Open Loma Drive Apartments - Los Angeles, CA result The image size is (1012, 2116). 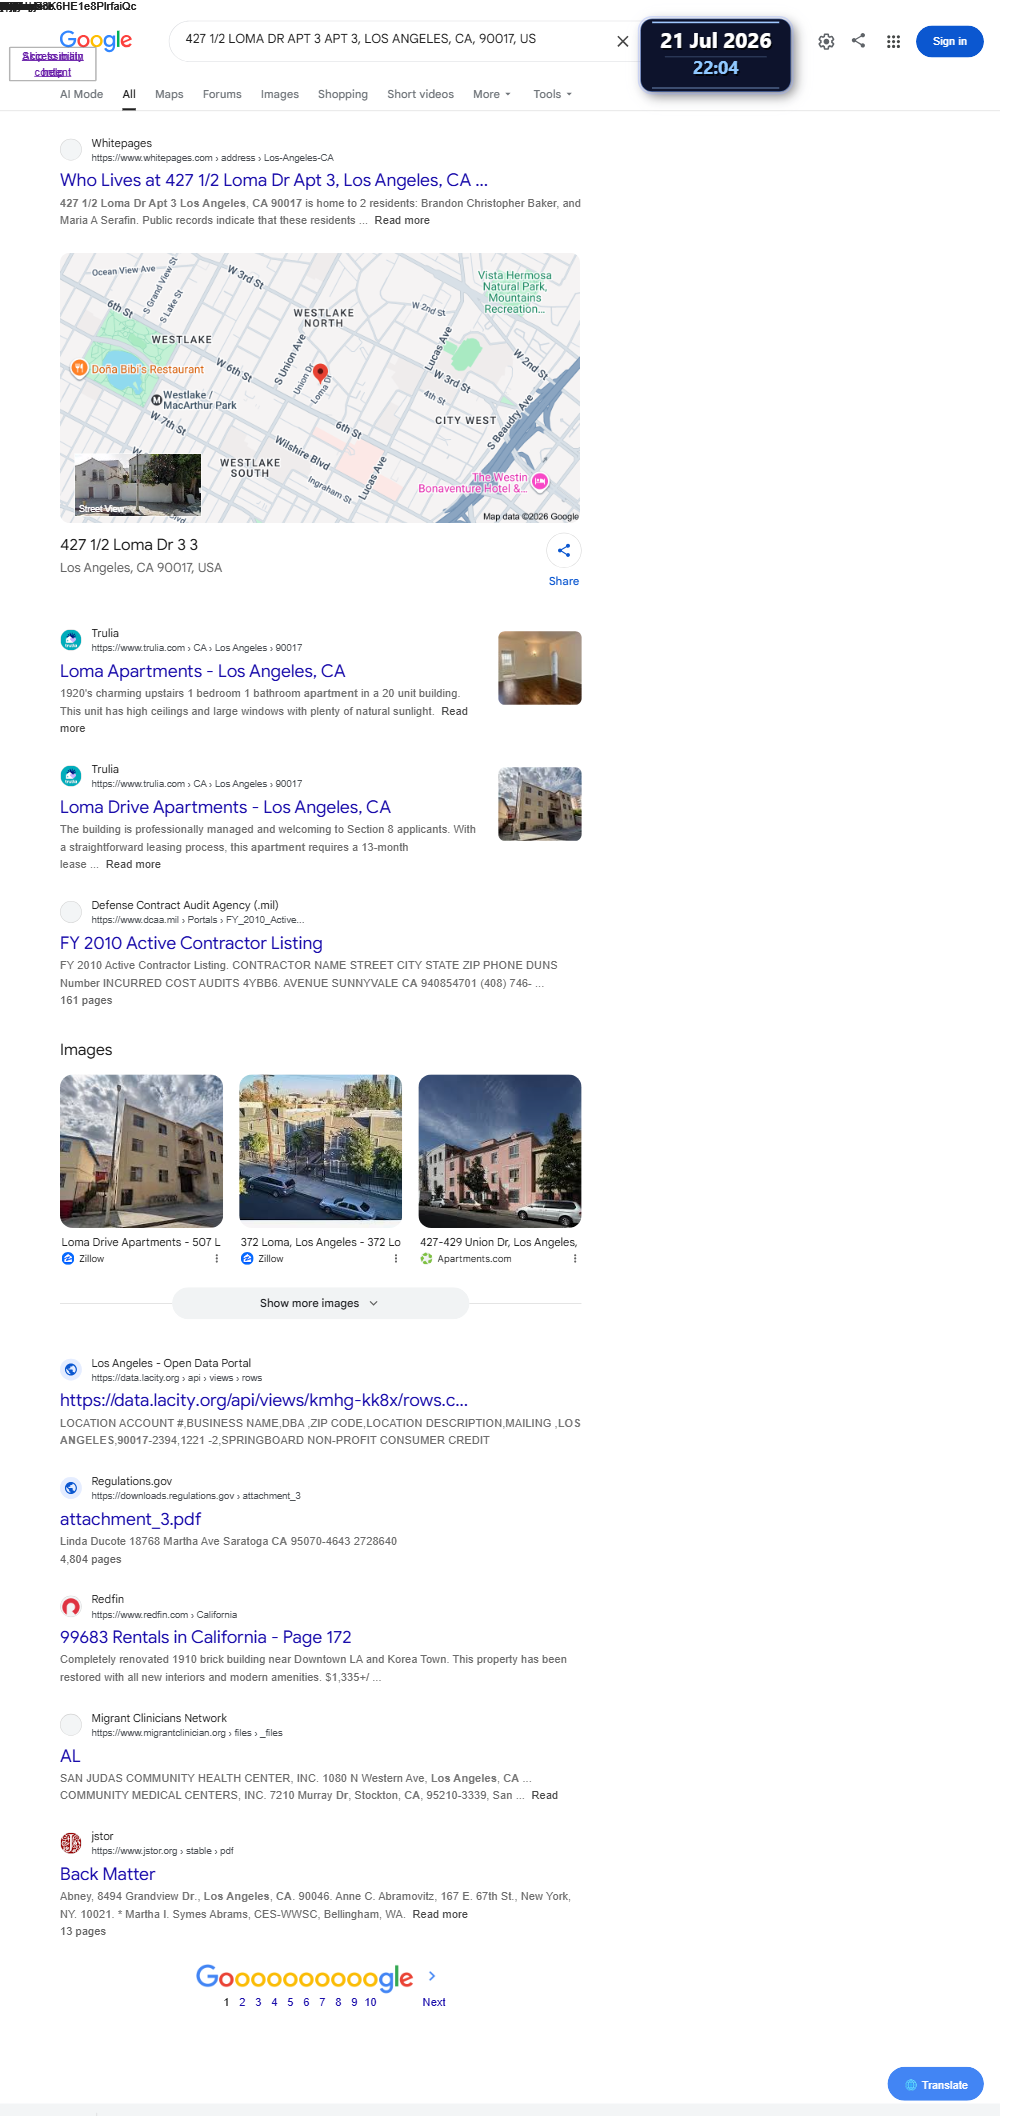pyautogui.click(x=225, y=807)
